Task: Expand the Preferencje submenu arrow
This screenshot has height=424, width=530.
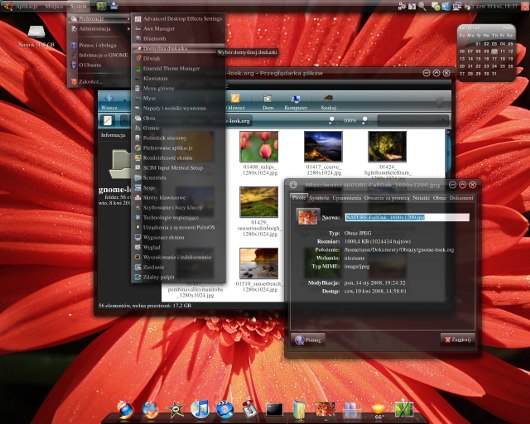Action: pos(128,19)
